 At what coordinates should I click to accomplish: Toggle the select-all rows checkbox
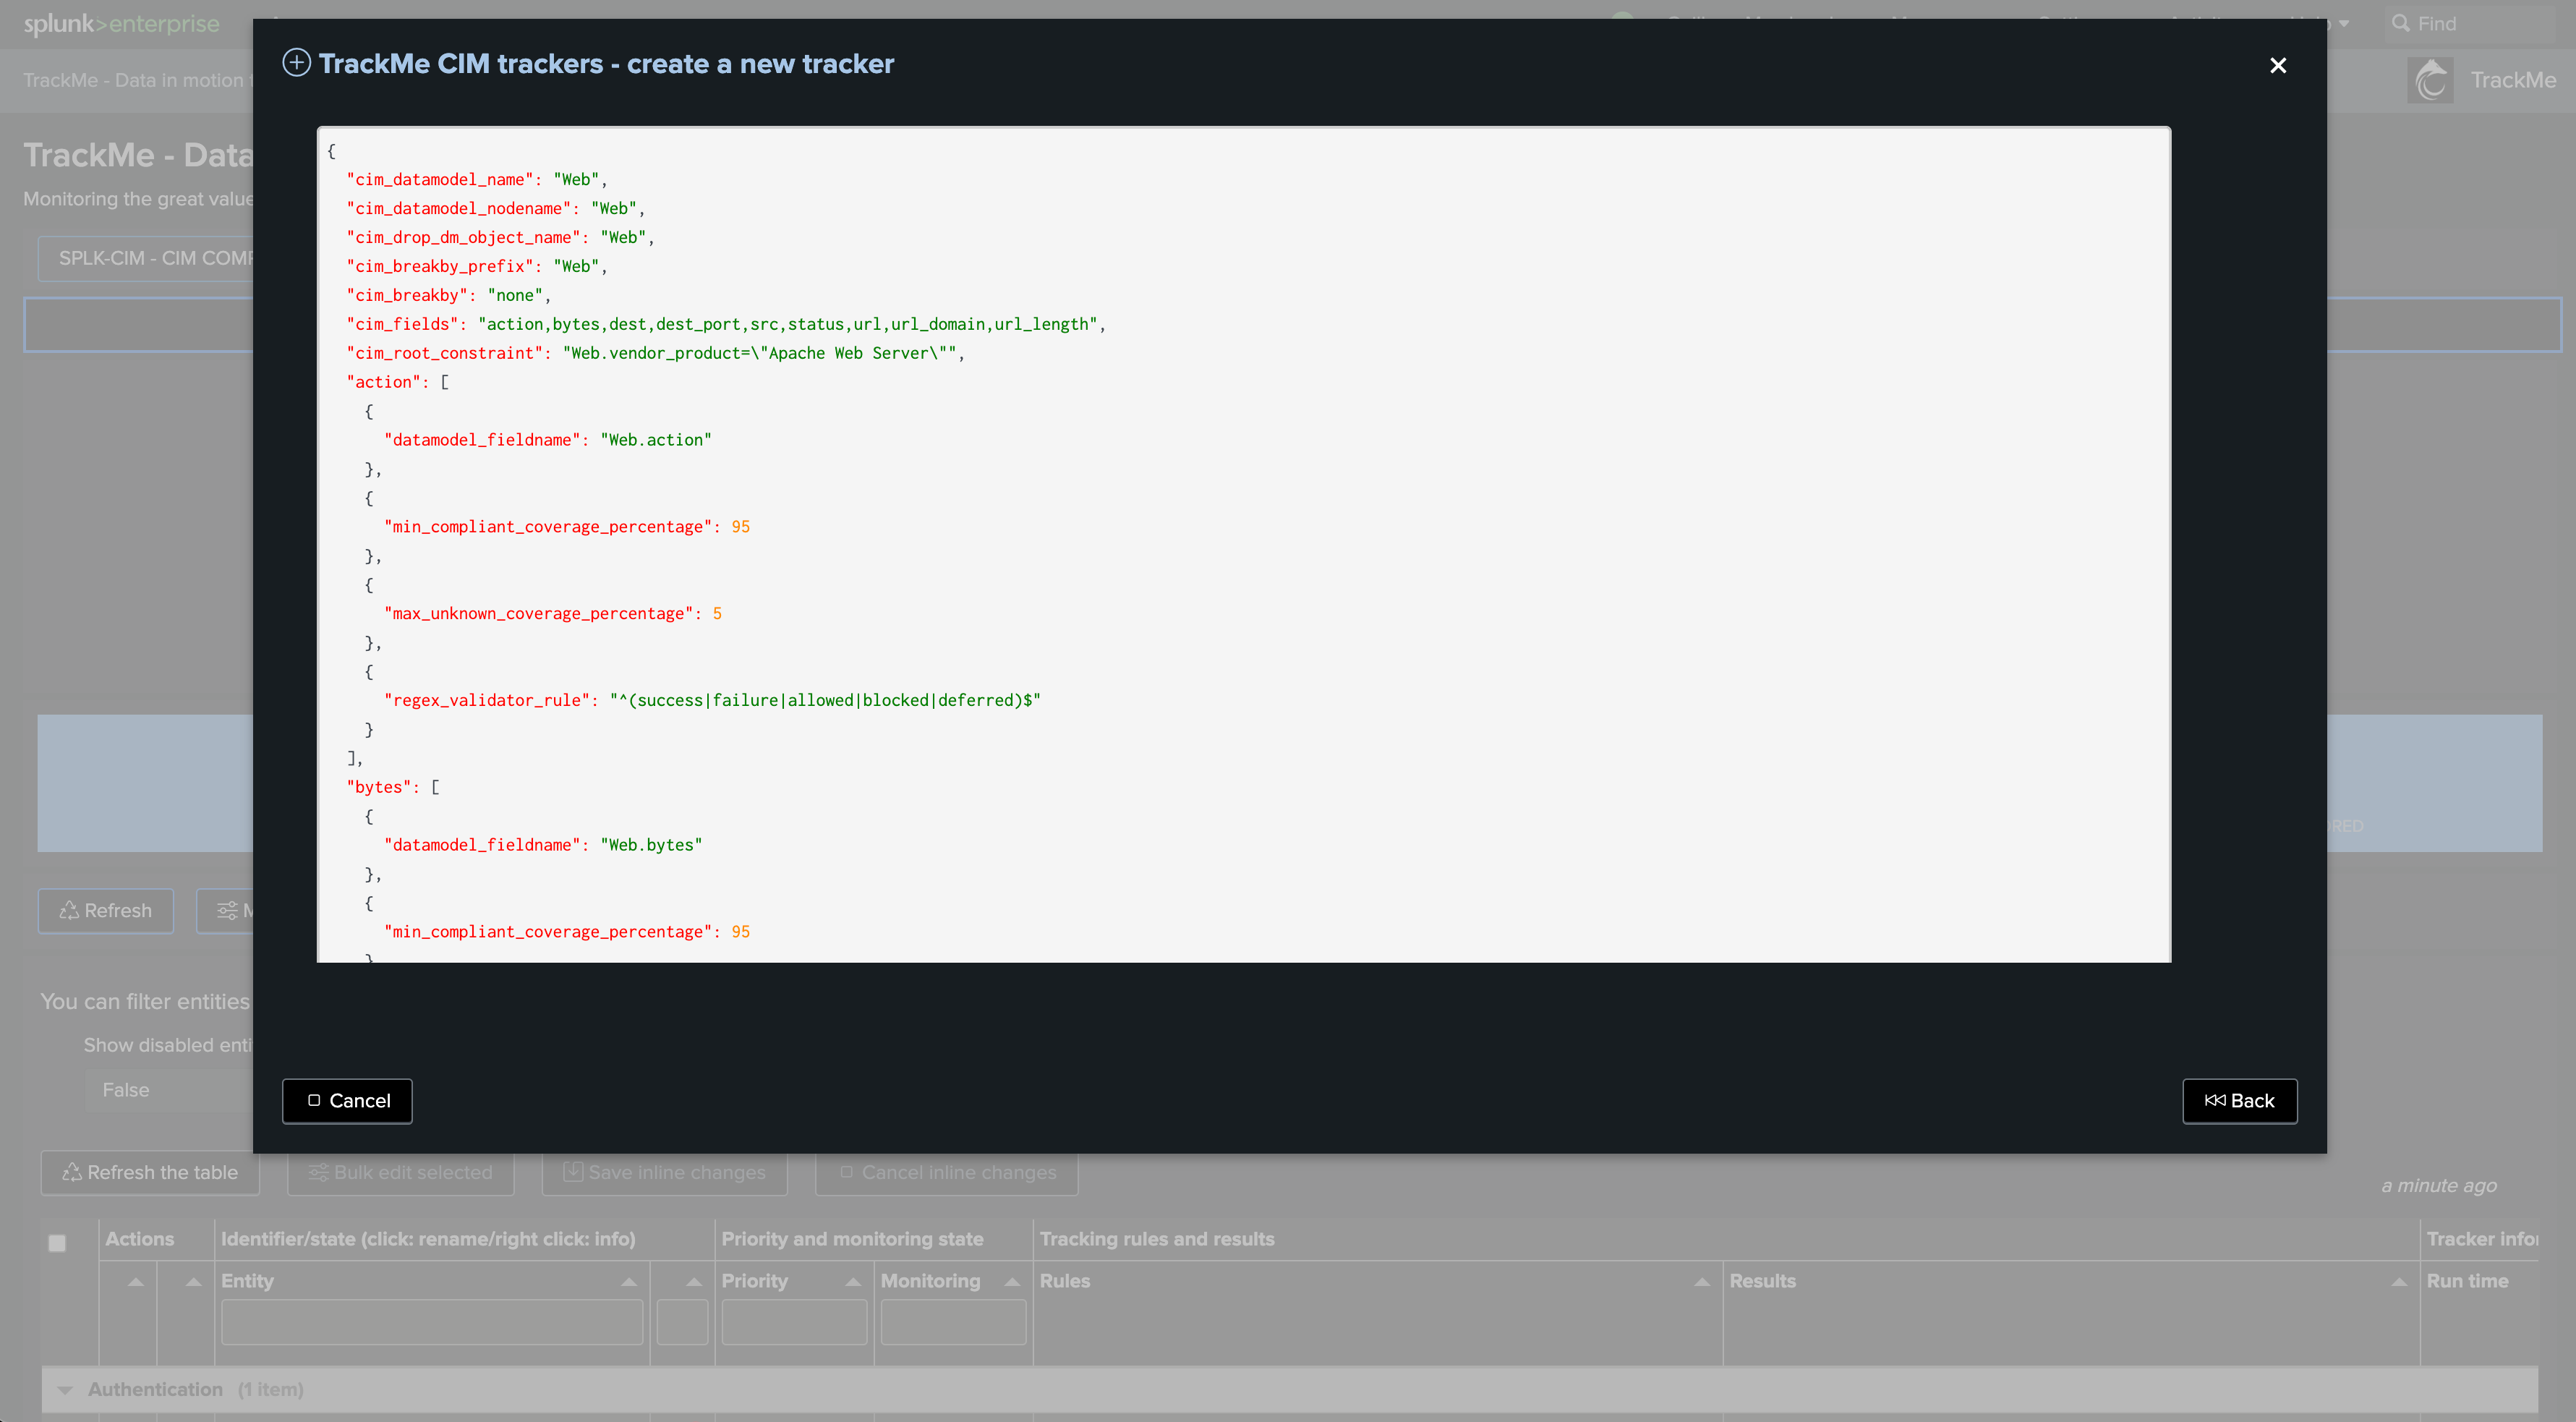click(x=57, y=1243)
